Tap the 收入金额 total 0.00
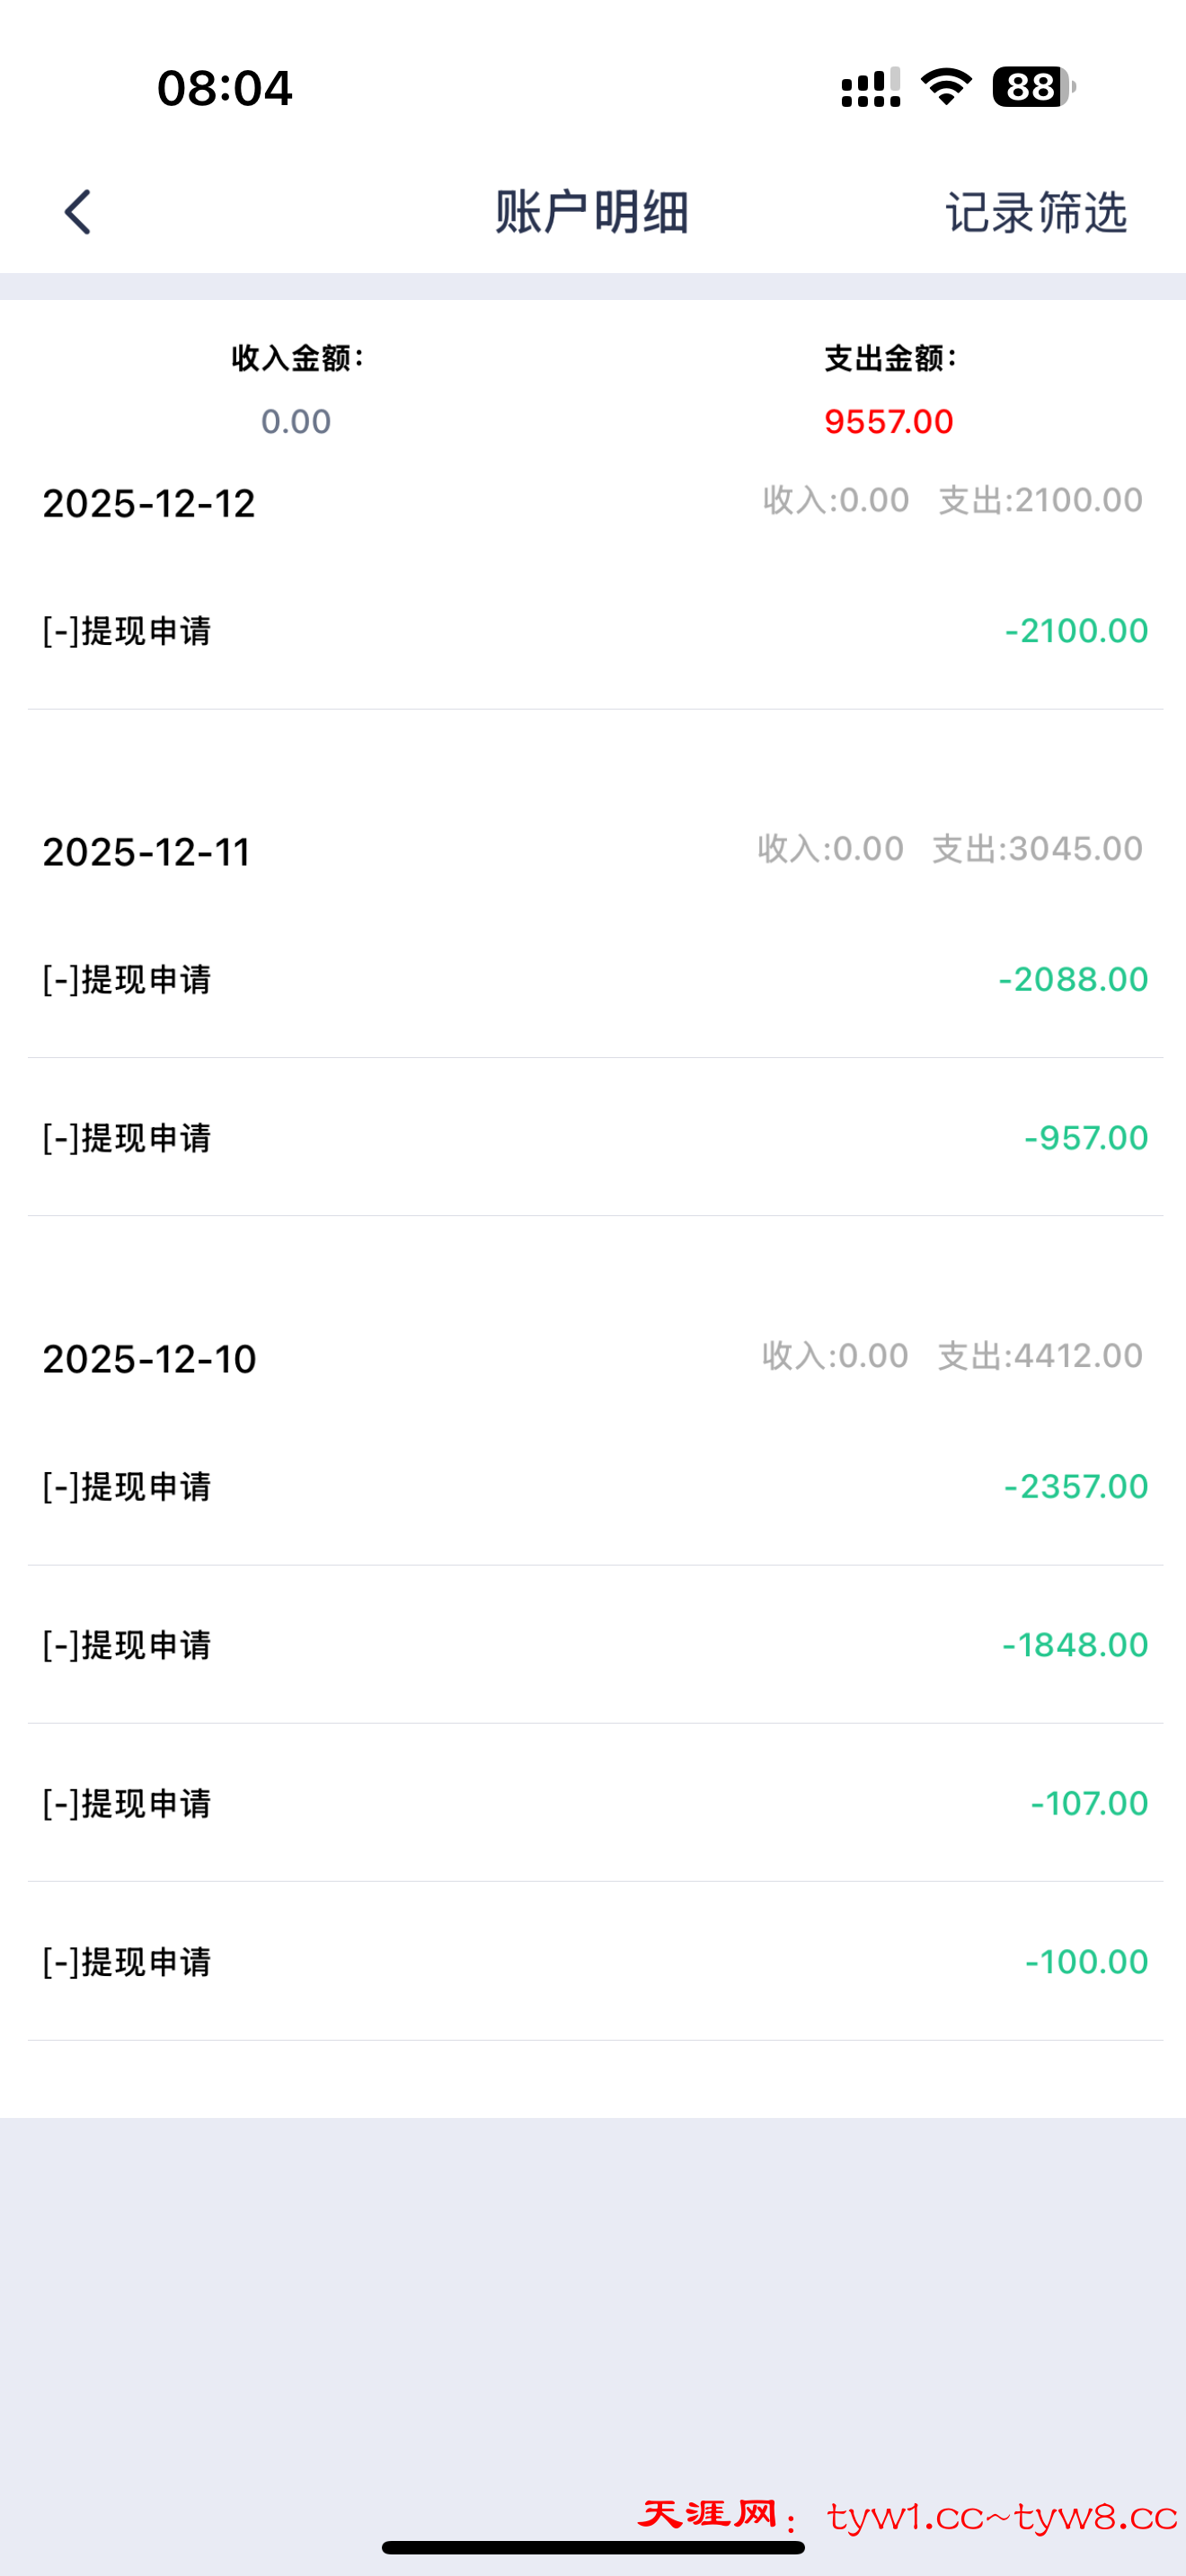1186x2576 pixels. coord(296,421)
